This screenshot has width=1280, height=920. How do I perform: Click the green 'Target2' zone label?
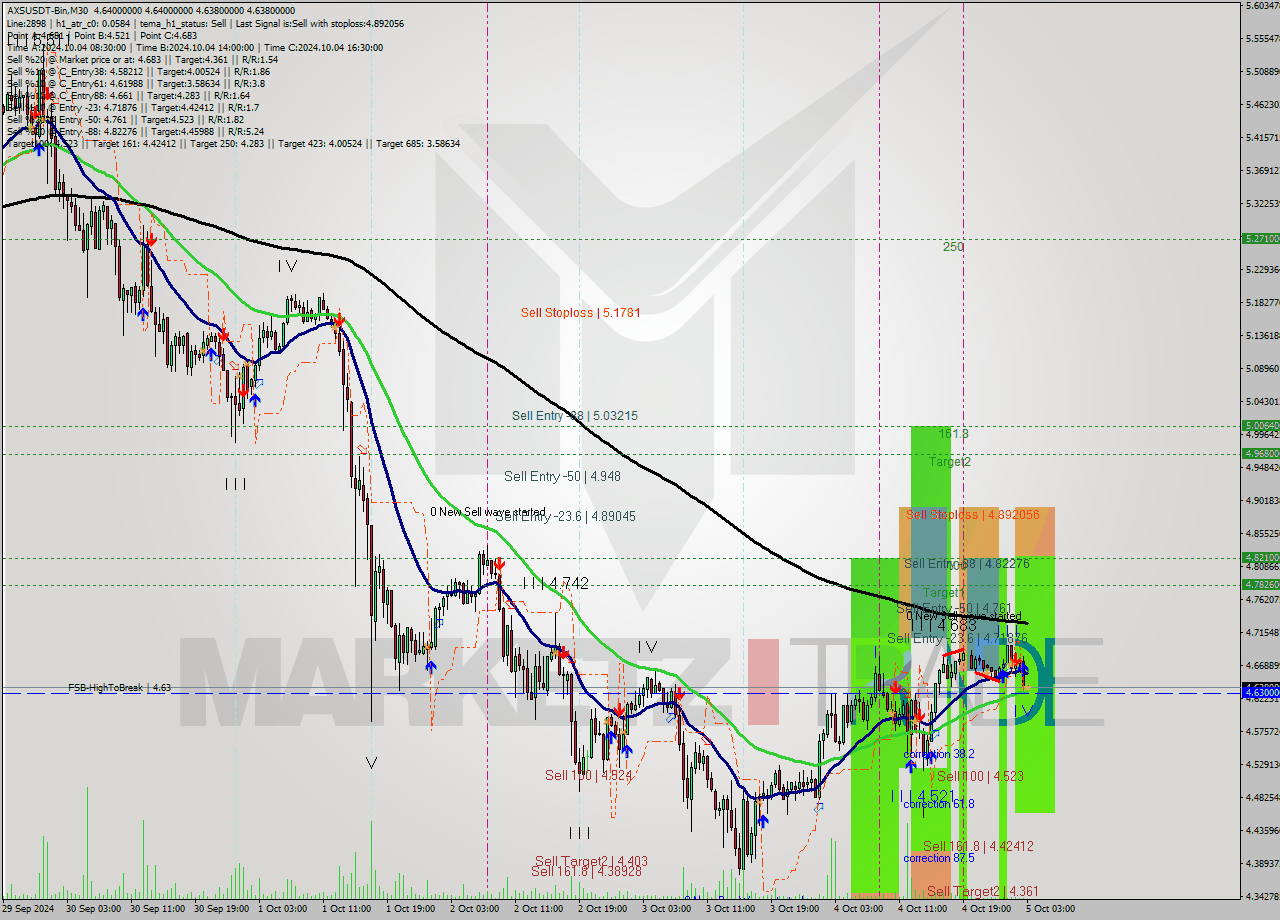[950, 462]
